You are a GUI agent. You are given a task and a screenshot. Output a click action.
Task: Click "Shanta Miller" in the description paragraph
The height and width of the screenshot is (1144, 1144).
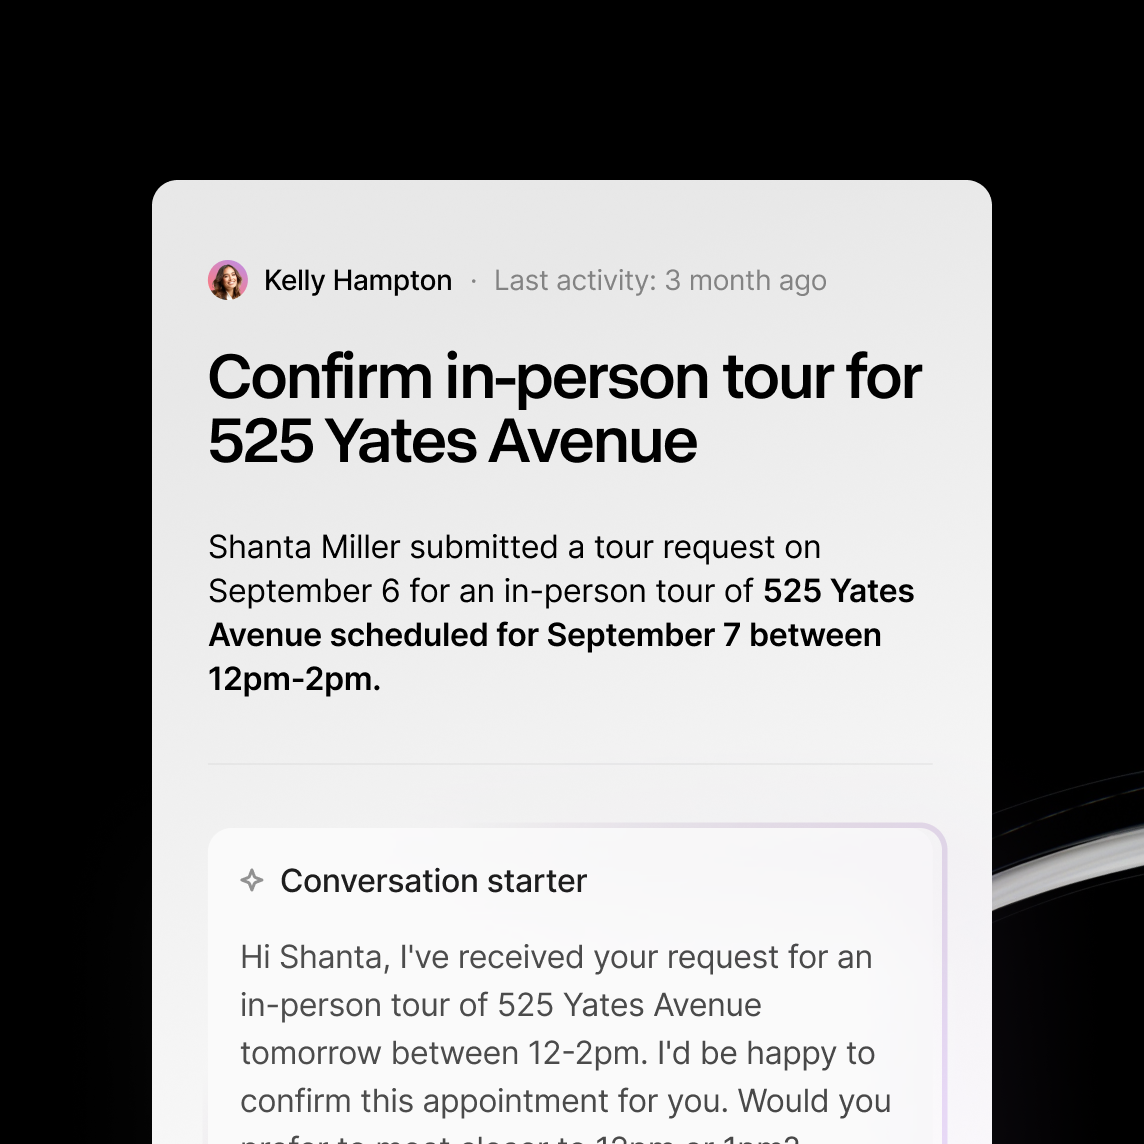[x=304, y=547]
